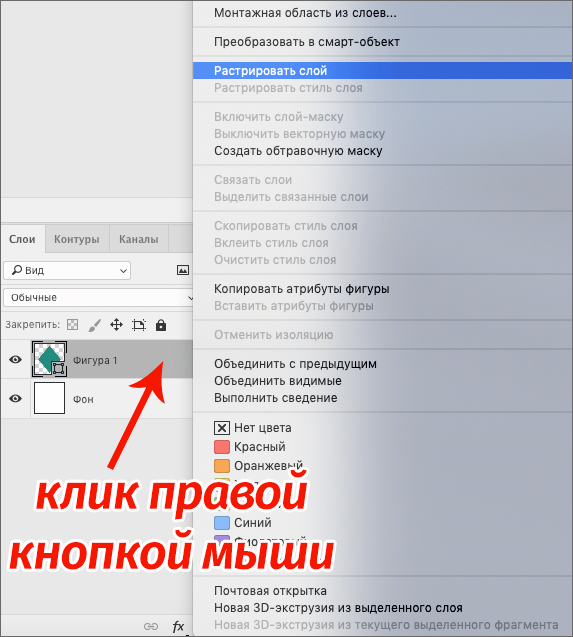Select the Фигура 1 layer name
The height and width of the screenshot is (637, 573).
click(95, 360)
